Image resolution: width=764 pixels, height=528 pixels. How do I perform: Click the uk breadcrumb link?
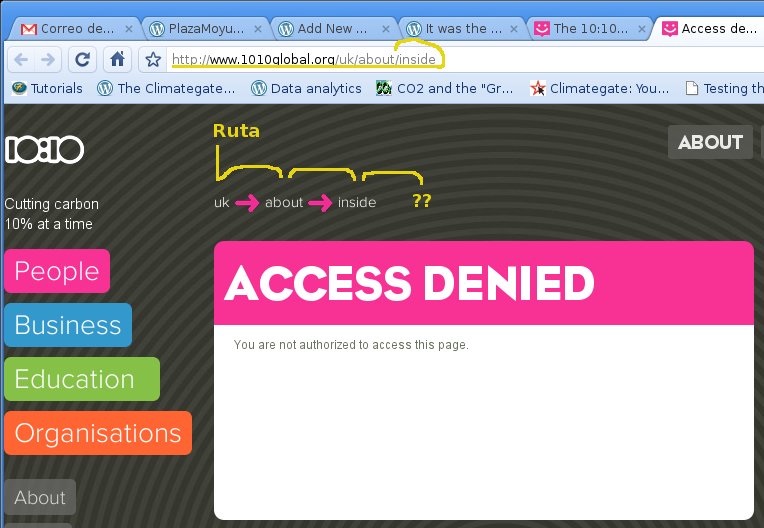pos(222,203)
